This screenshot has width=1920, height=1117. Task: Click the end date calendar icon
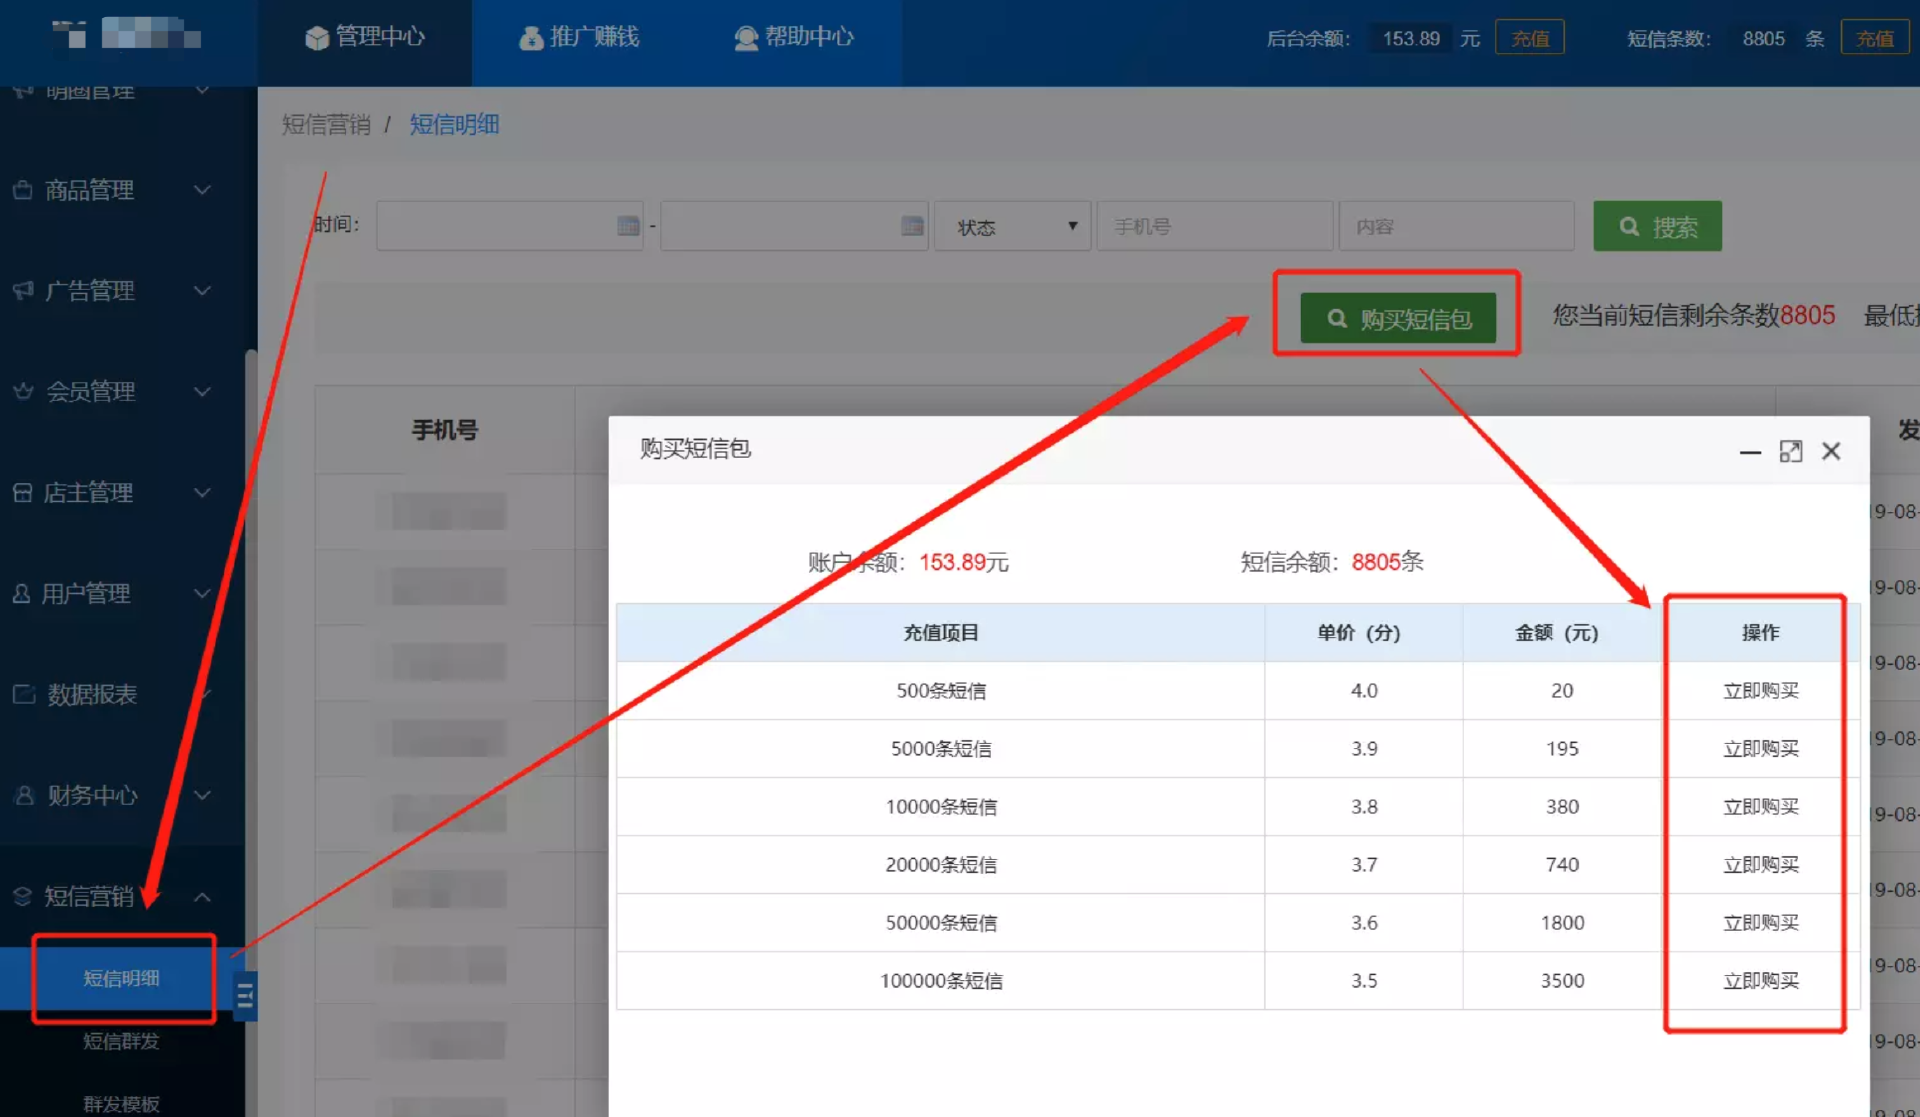pyautogui.click(x=911, y=226)
